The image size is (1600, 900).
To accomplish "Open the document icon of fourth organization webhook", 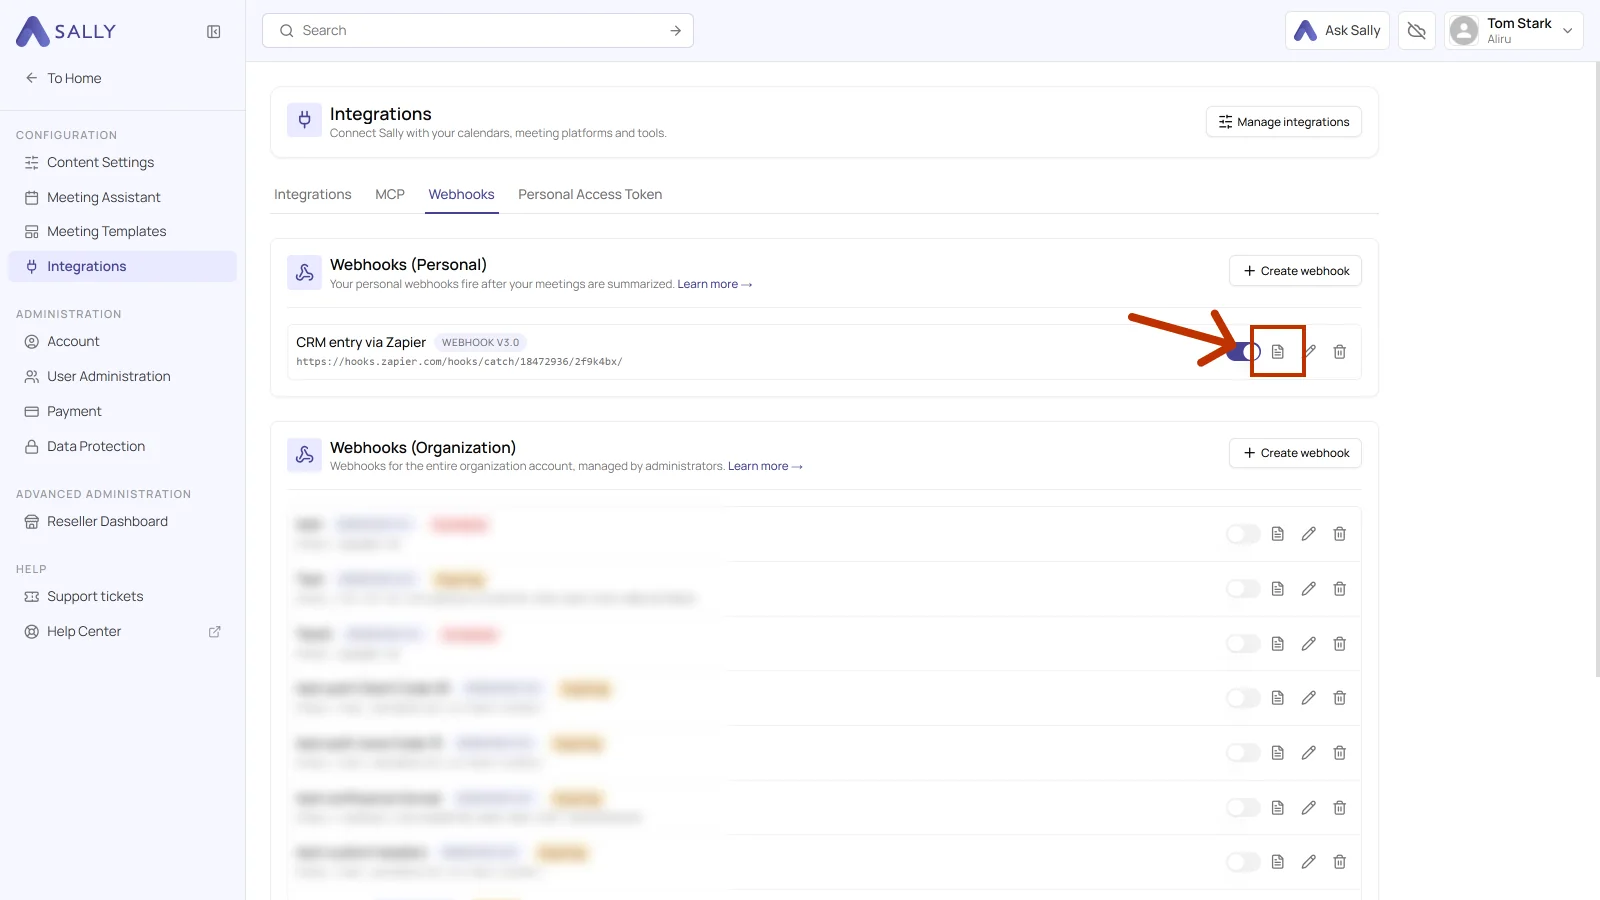I will point(1278,698).
